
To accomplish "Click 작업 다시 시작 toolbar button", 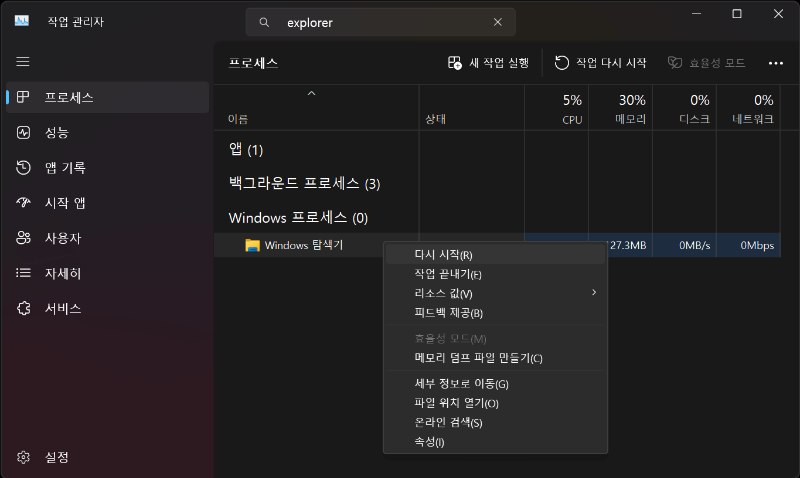I will coord(601,63).
